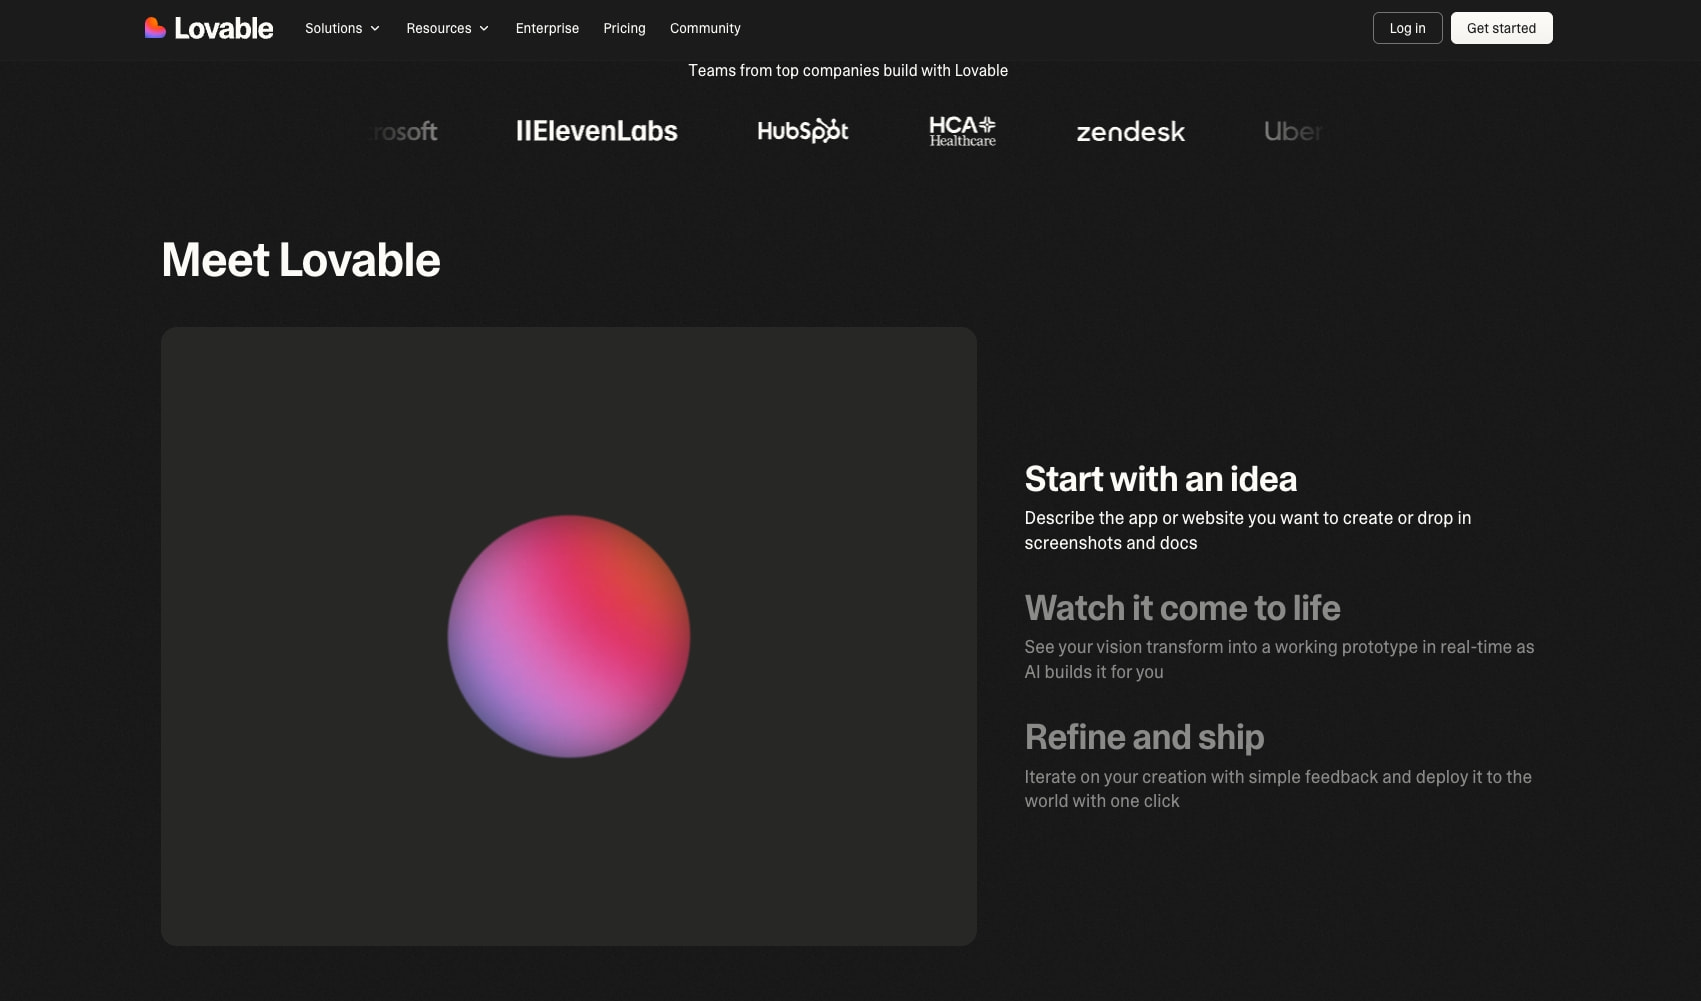Expand the Resources dropdown menu
Image resolution: width=1701 pixels, height=1001 pixels.
[448, 28]
